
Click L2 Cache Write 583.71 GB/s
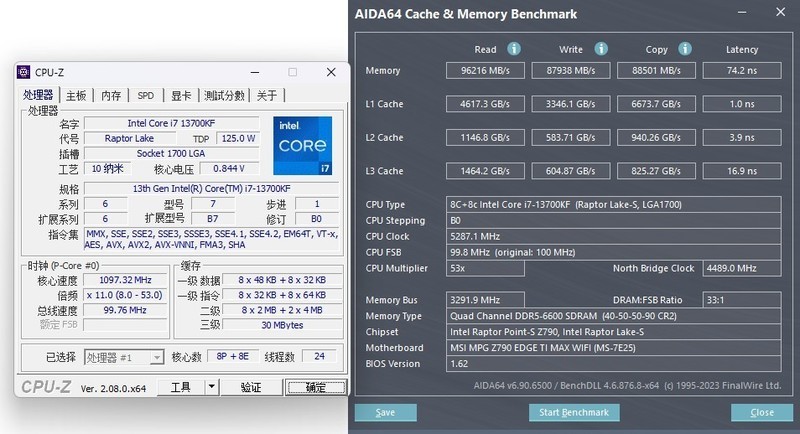pos(571,138)
